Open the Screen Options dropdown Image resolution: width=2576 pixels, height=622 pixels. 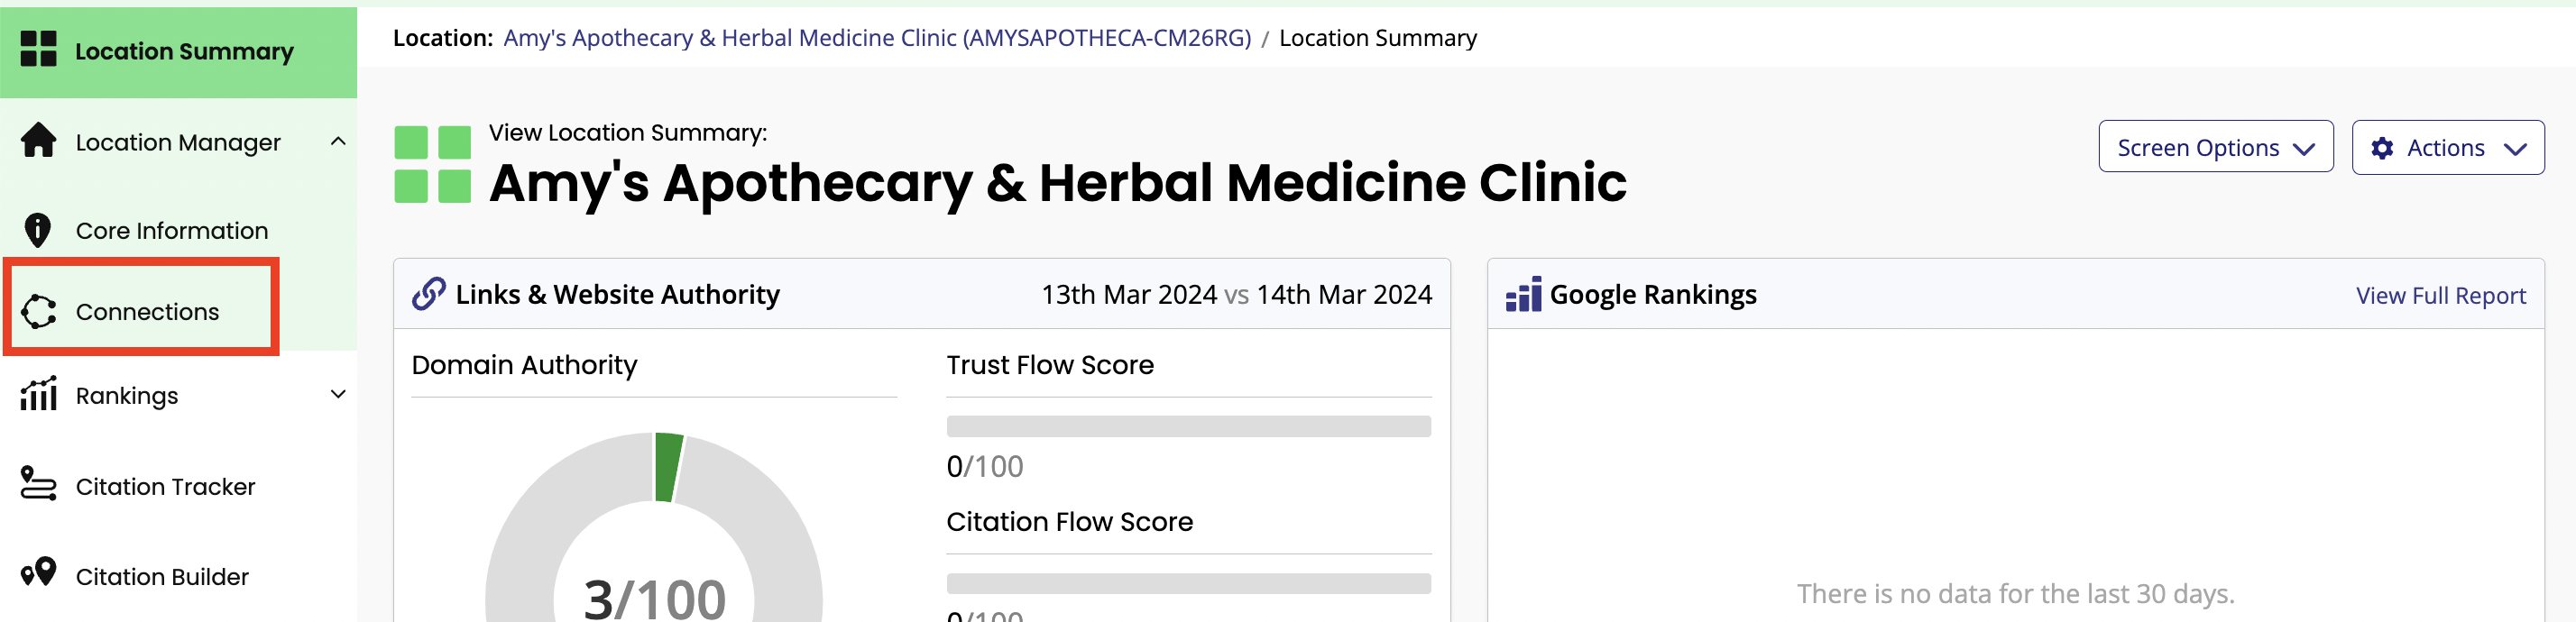[x=2215, y=148]
